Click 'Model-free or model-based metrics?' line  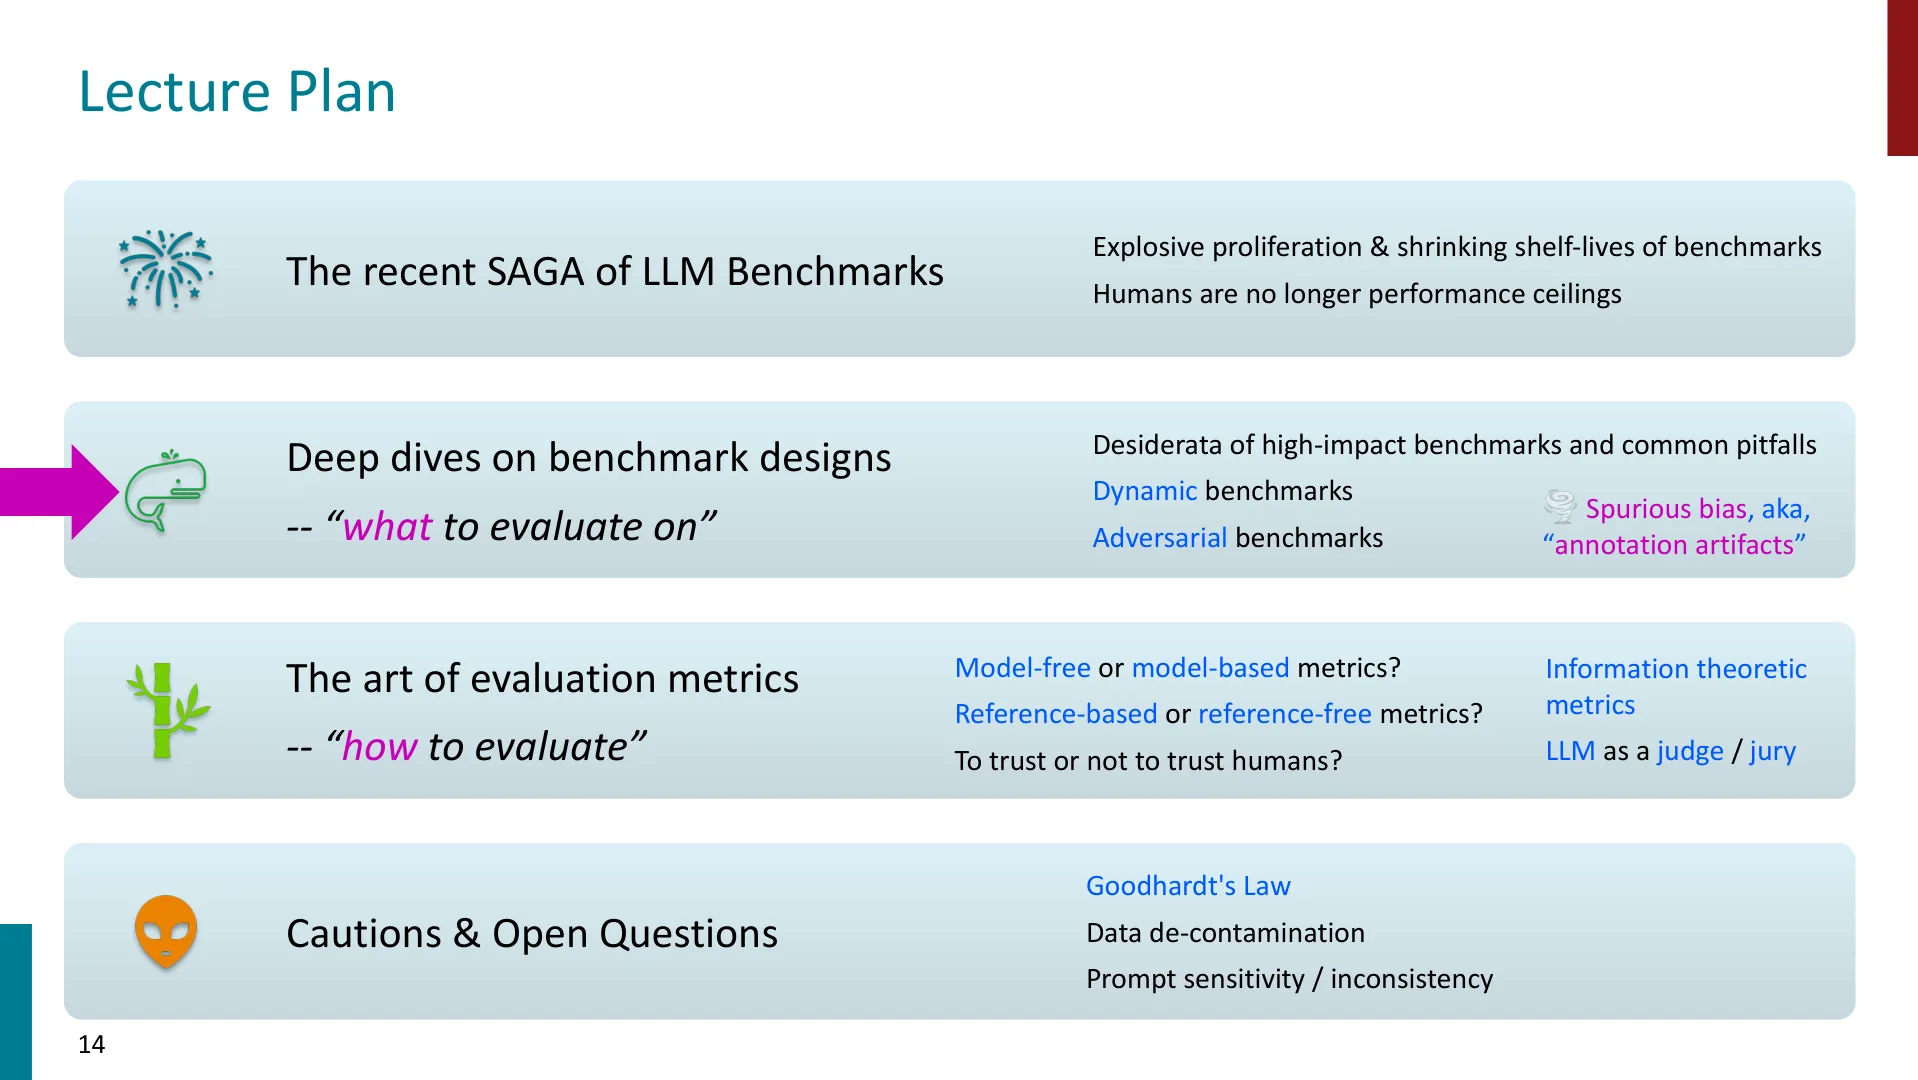[1178, 668]
